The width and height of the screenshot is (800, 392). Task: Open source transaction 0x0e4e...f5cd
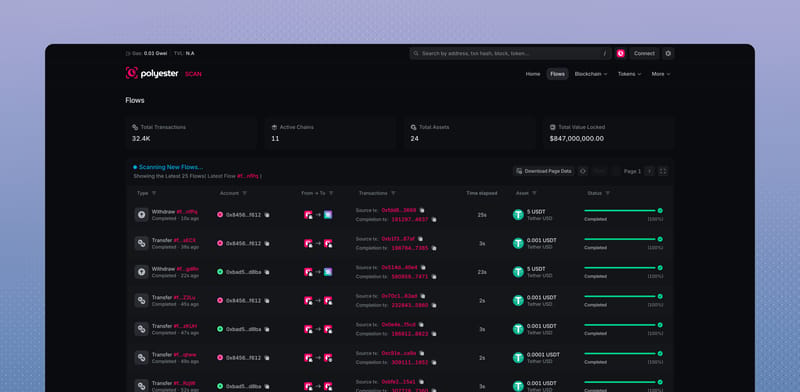click(x=398, y=325)
